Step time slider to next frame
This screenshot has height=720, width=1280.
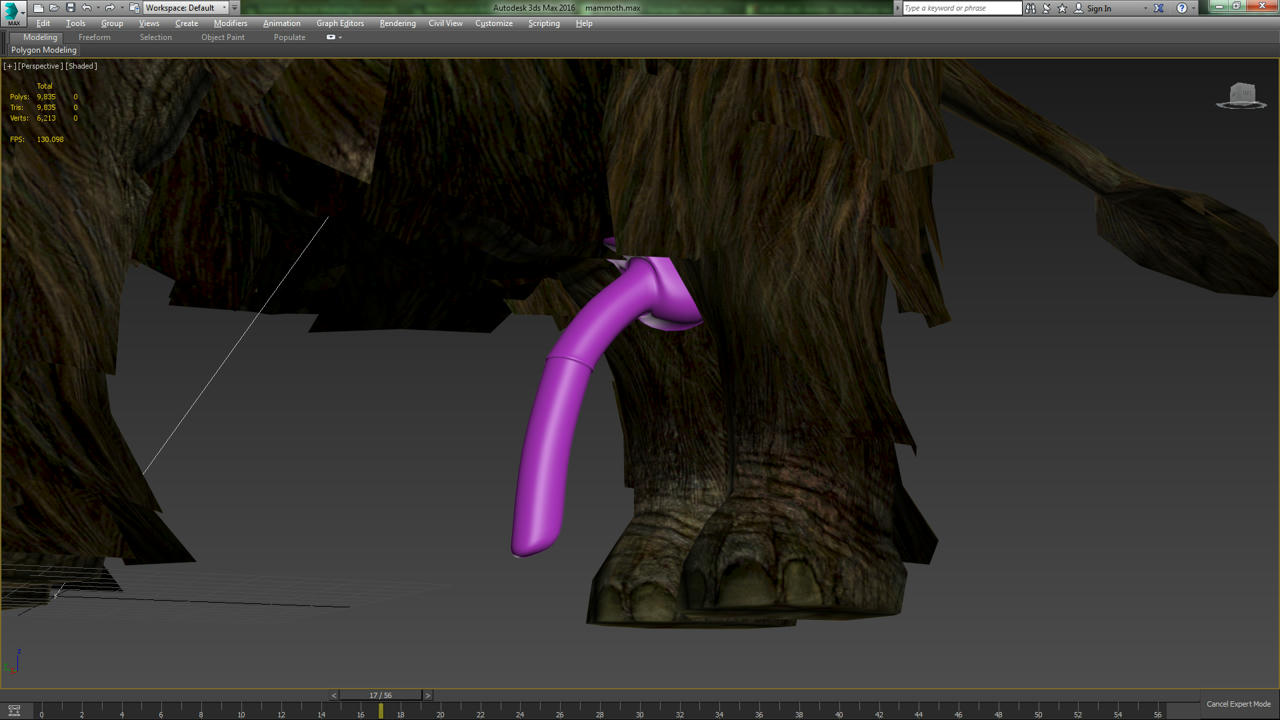(427, 695)
